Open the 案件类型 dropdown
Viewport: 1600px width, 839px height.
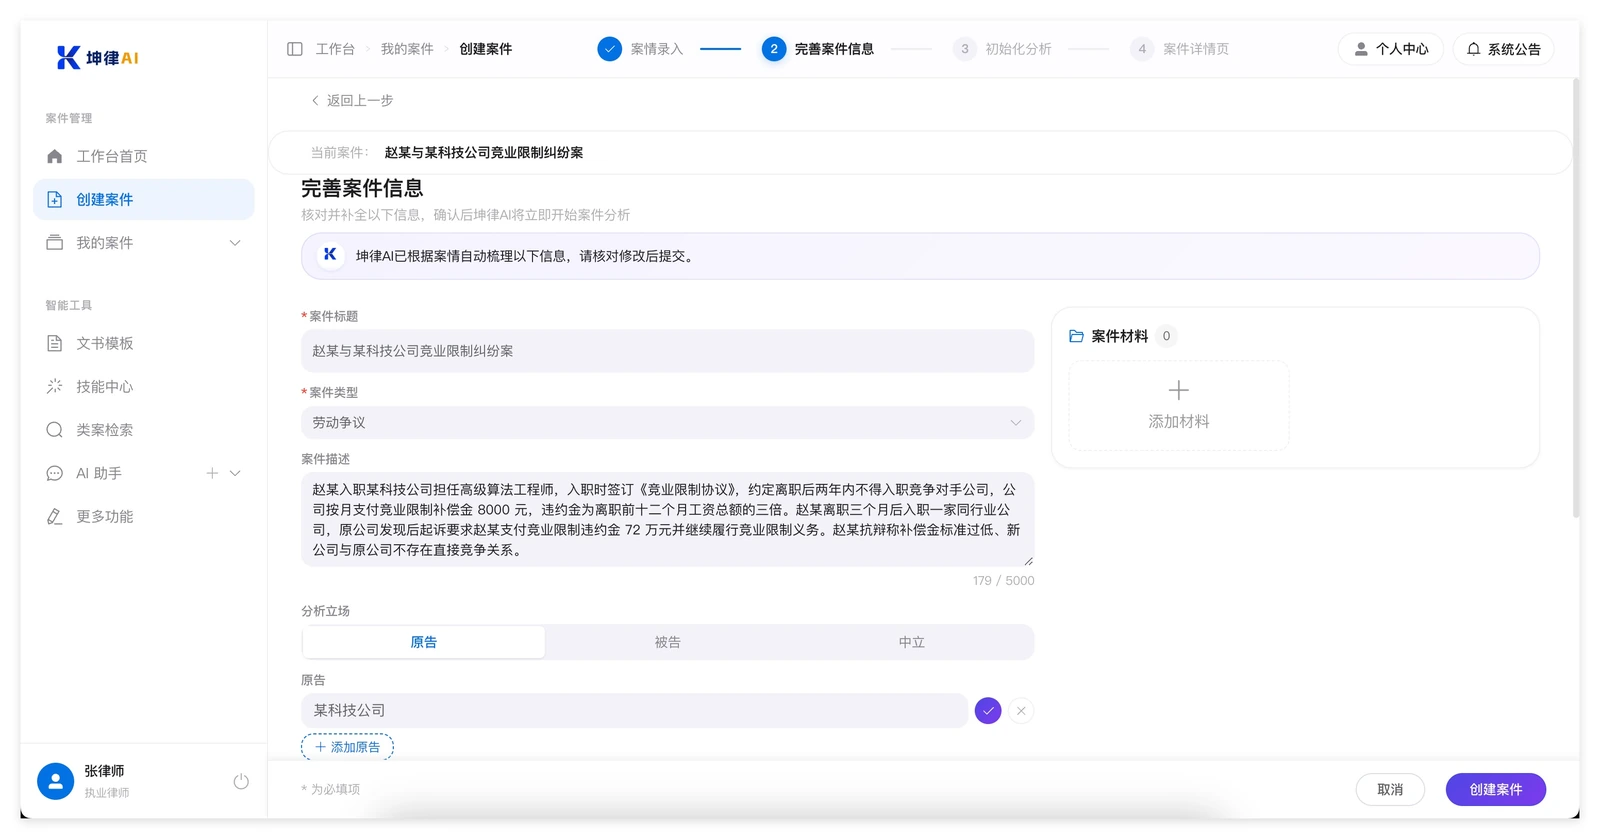667,422
